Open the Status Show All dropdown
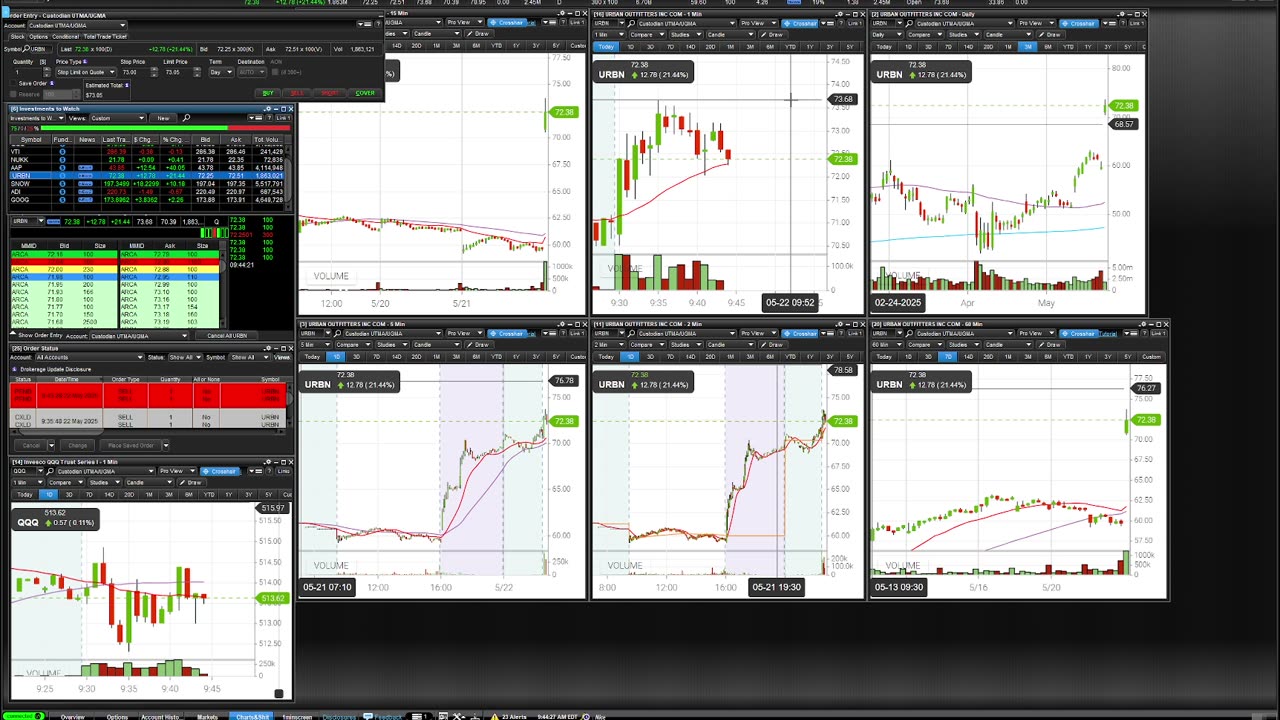The width and height of the screenshot is (1280, 720). click(185, 357)
